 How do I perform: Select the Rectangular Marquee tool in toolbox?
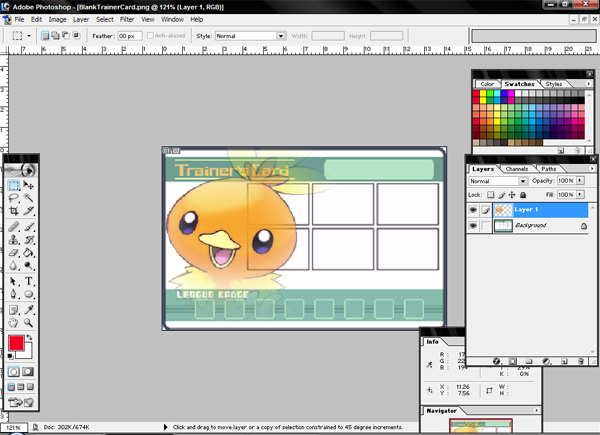pos(14,186)
